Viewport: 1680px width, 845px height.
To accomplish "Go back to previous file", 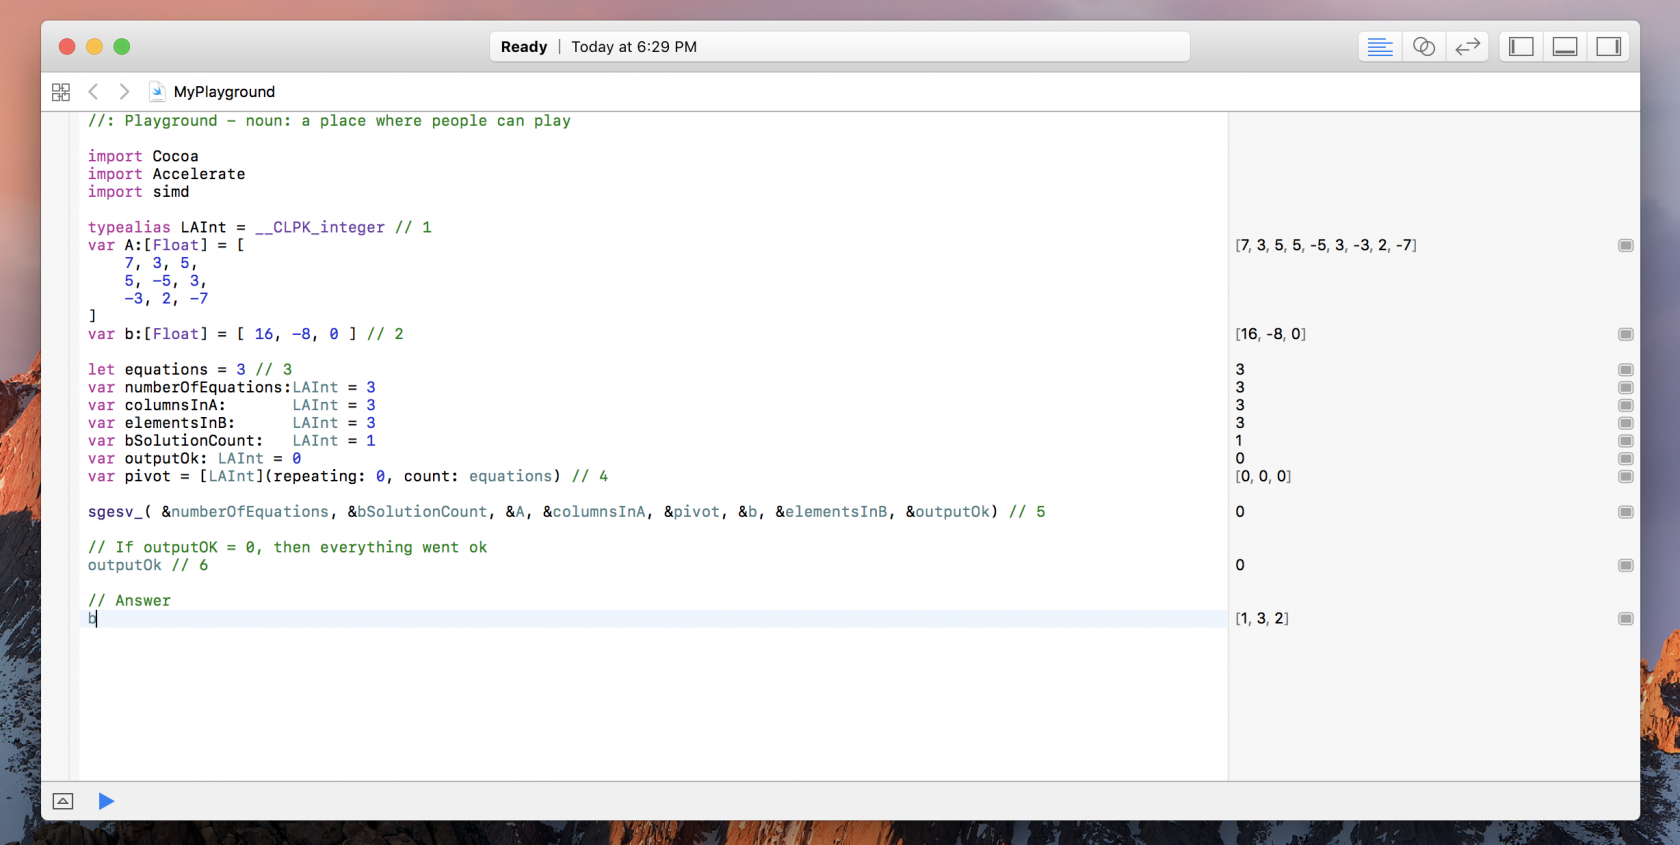I will [93, 92].
